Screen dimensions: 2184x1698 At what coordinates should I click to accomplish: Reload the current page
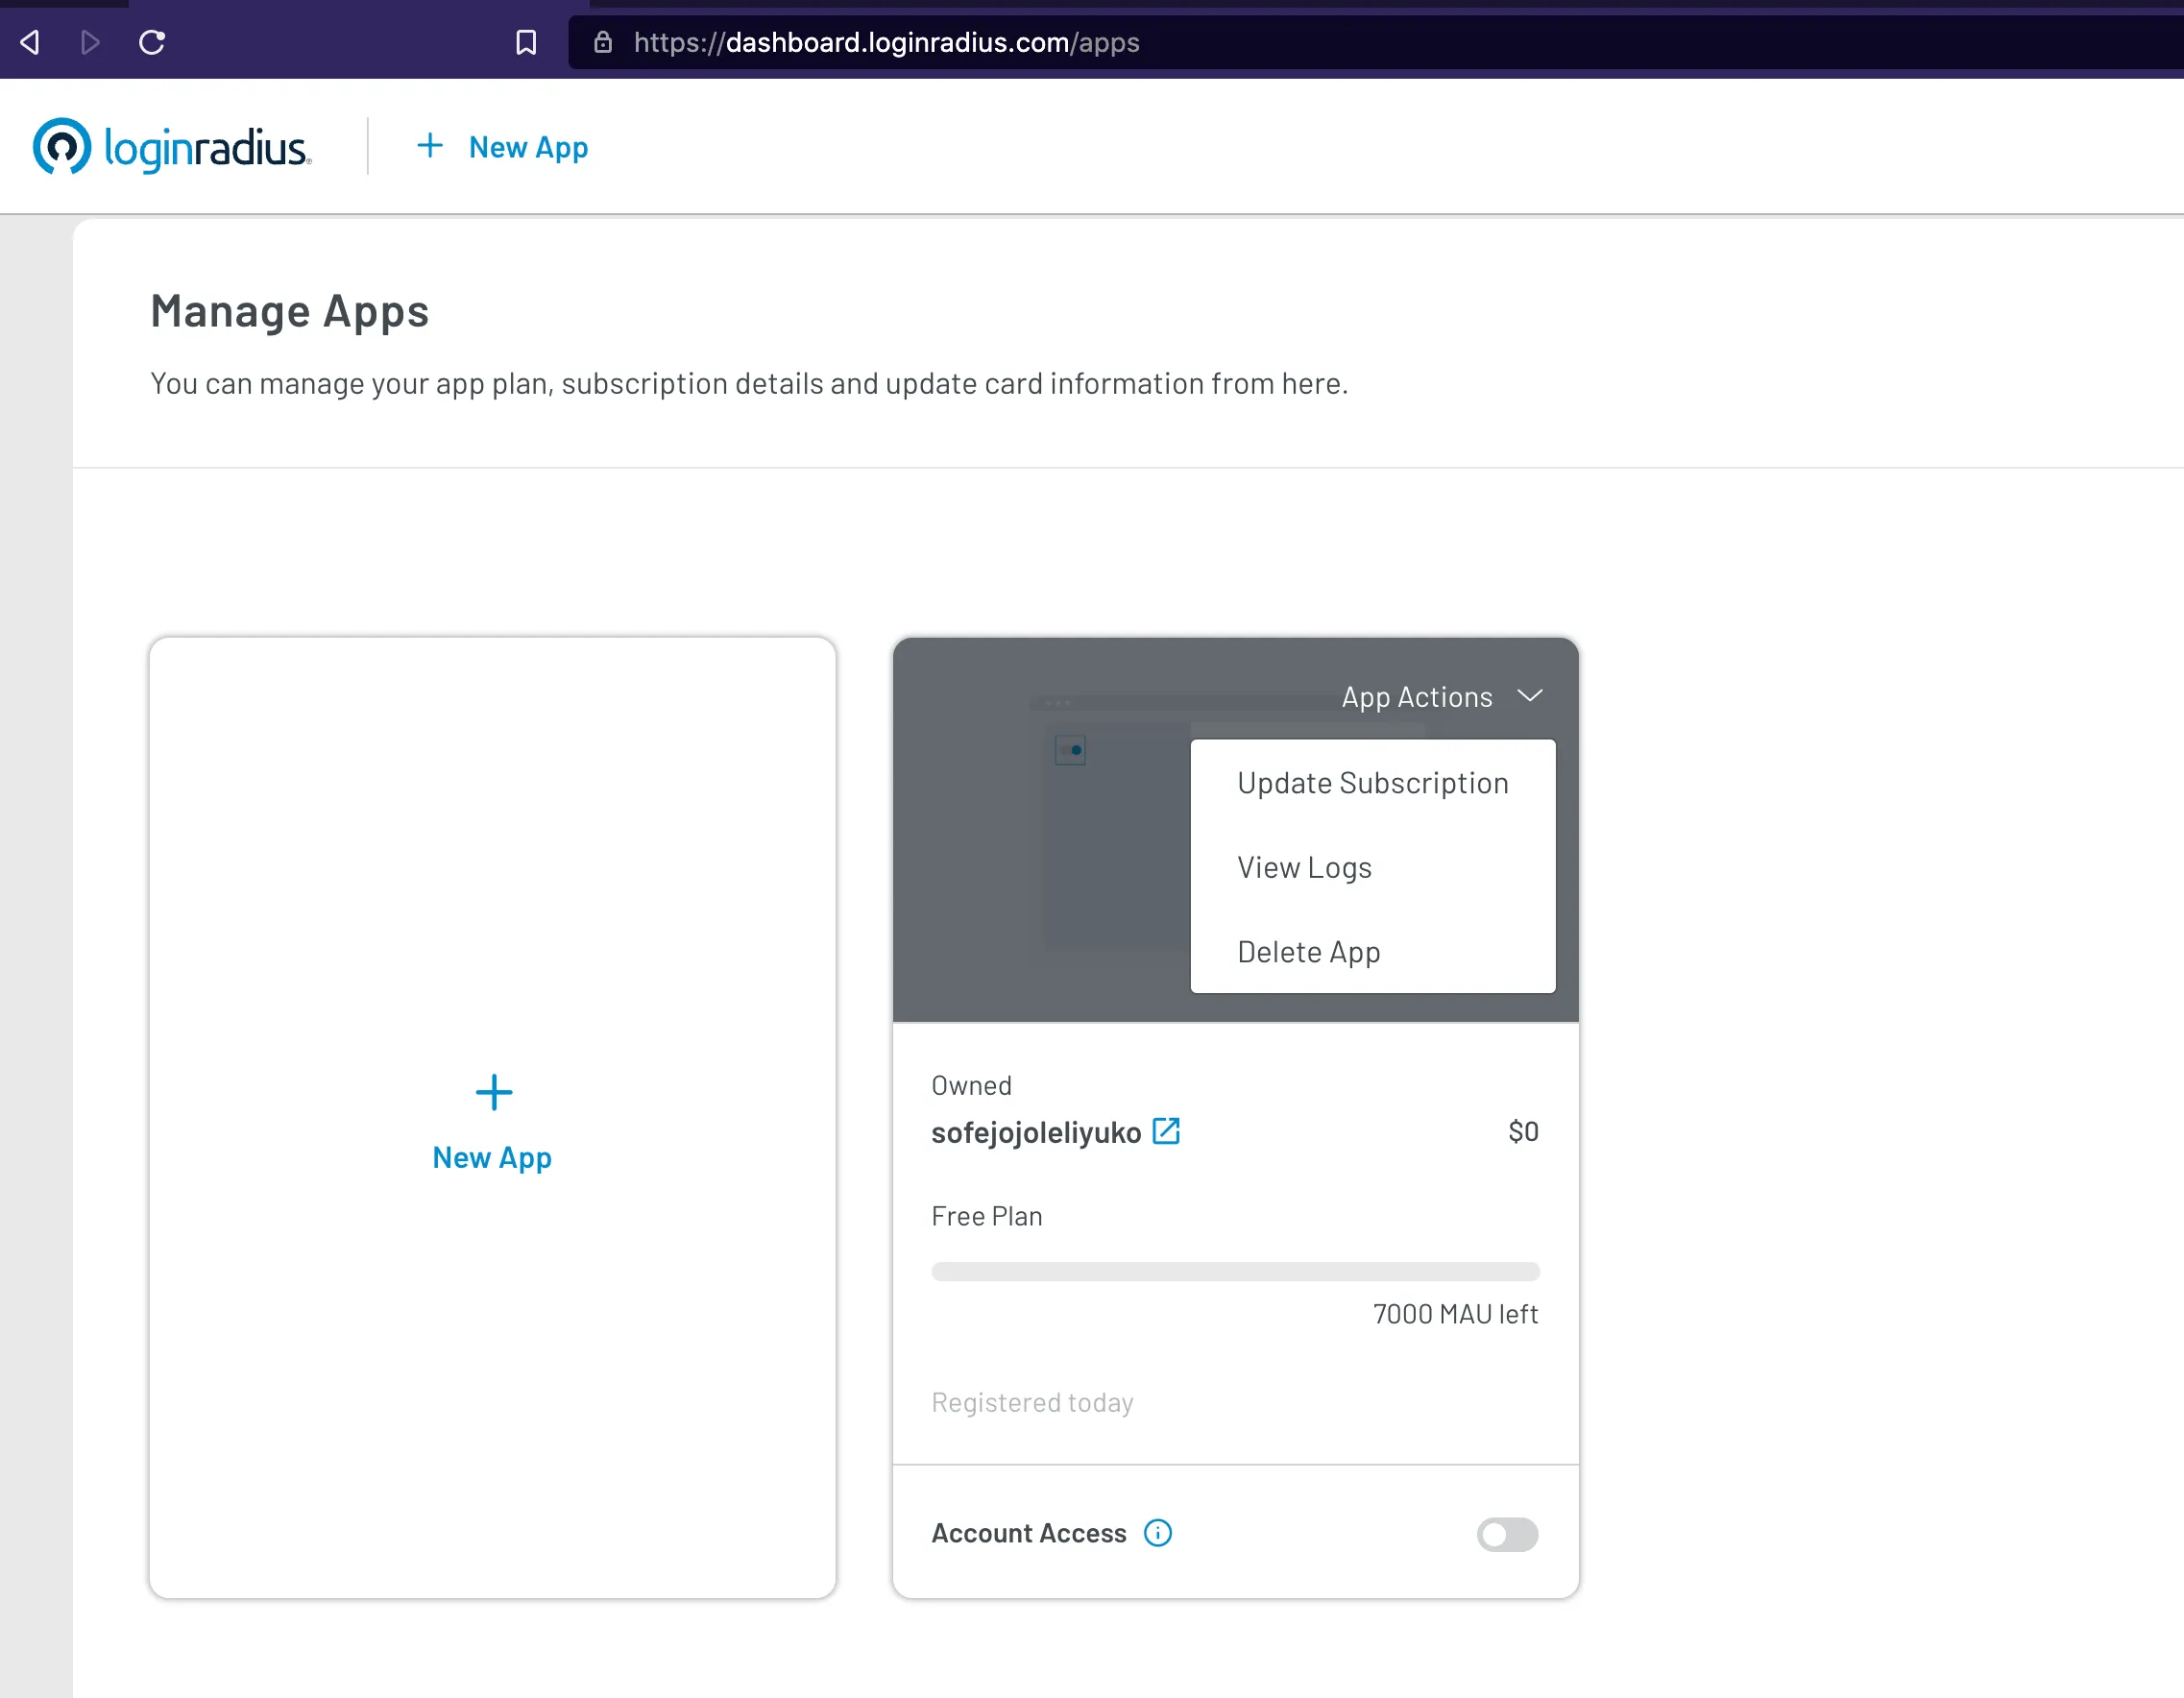[x=152, y=42]
